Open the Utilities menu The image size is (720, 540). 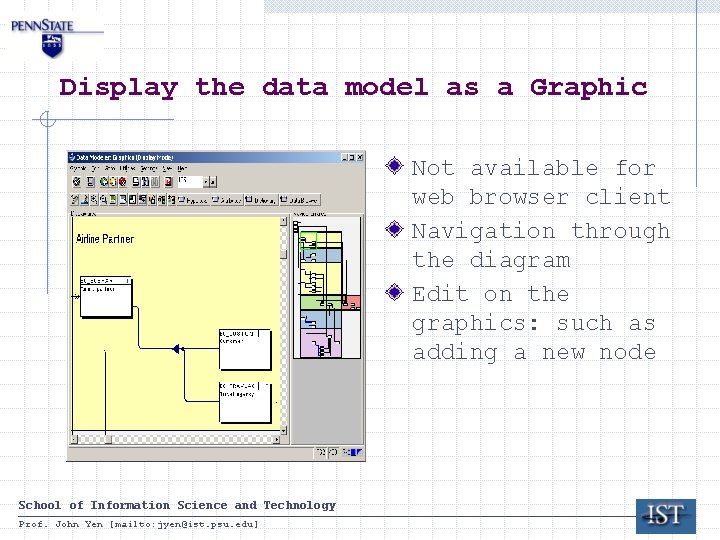click(x=128, y=169)
